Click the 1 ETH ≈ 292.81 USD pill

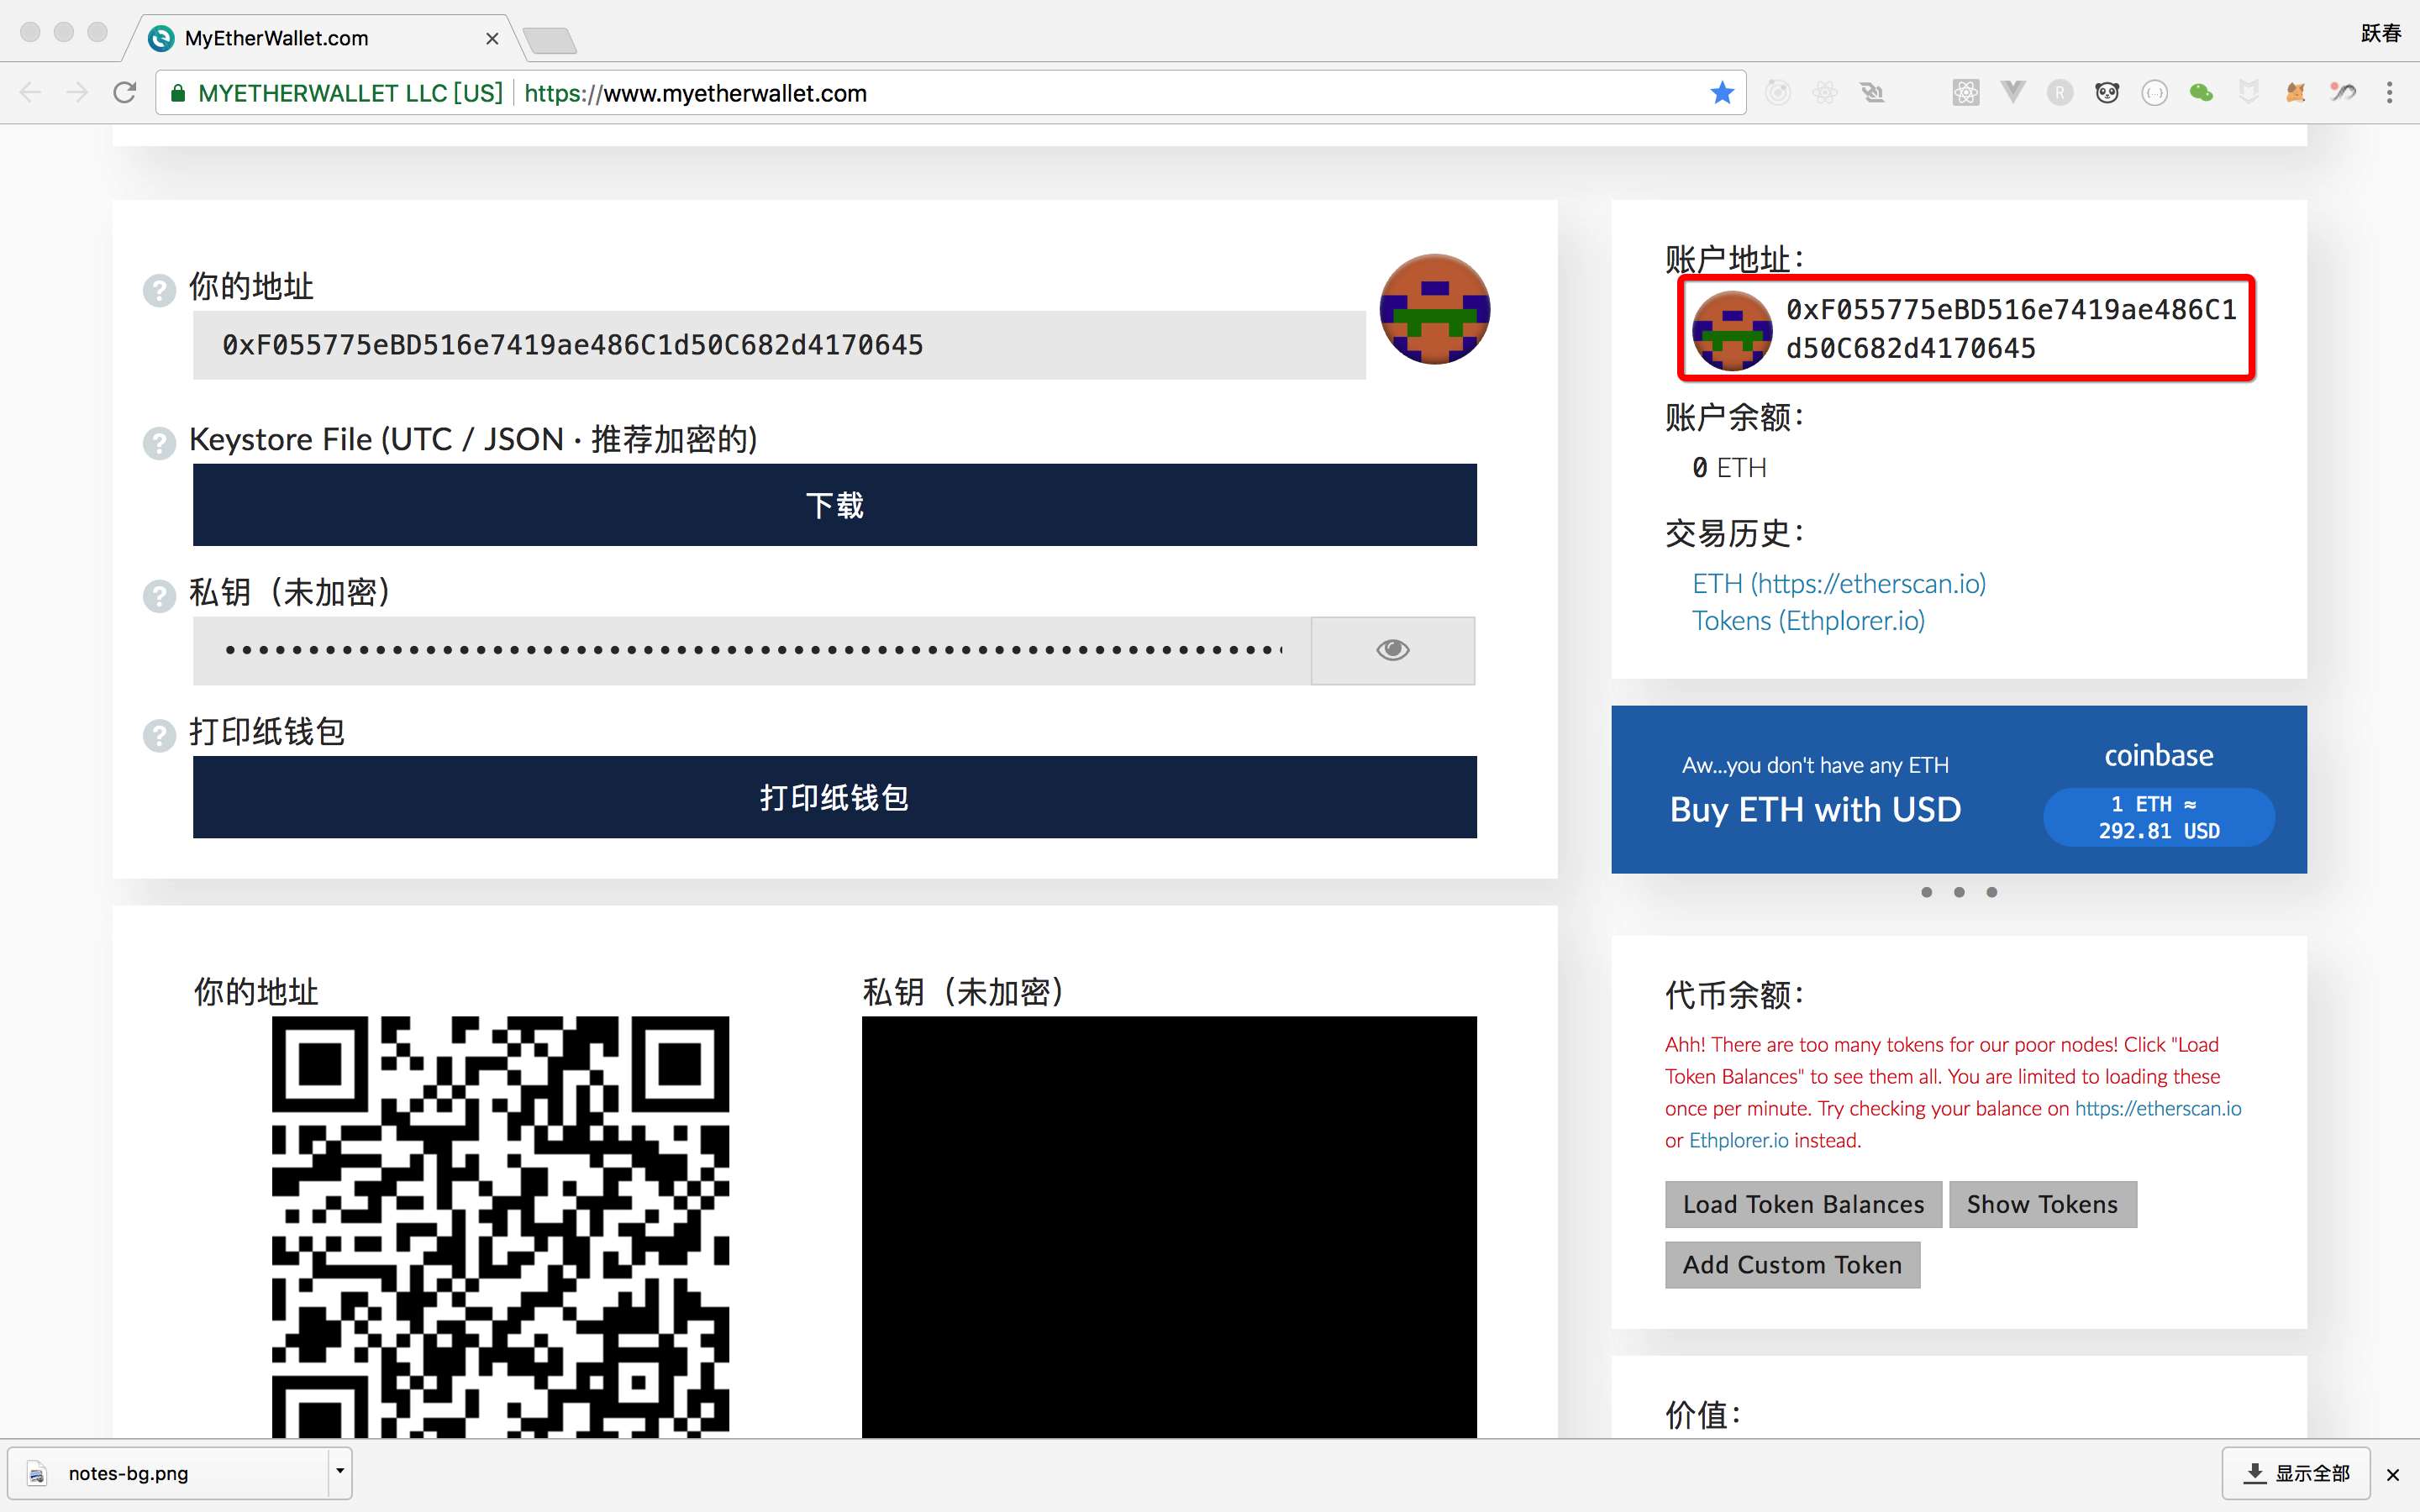(x=2159, y=817)
